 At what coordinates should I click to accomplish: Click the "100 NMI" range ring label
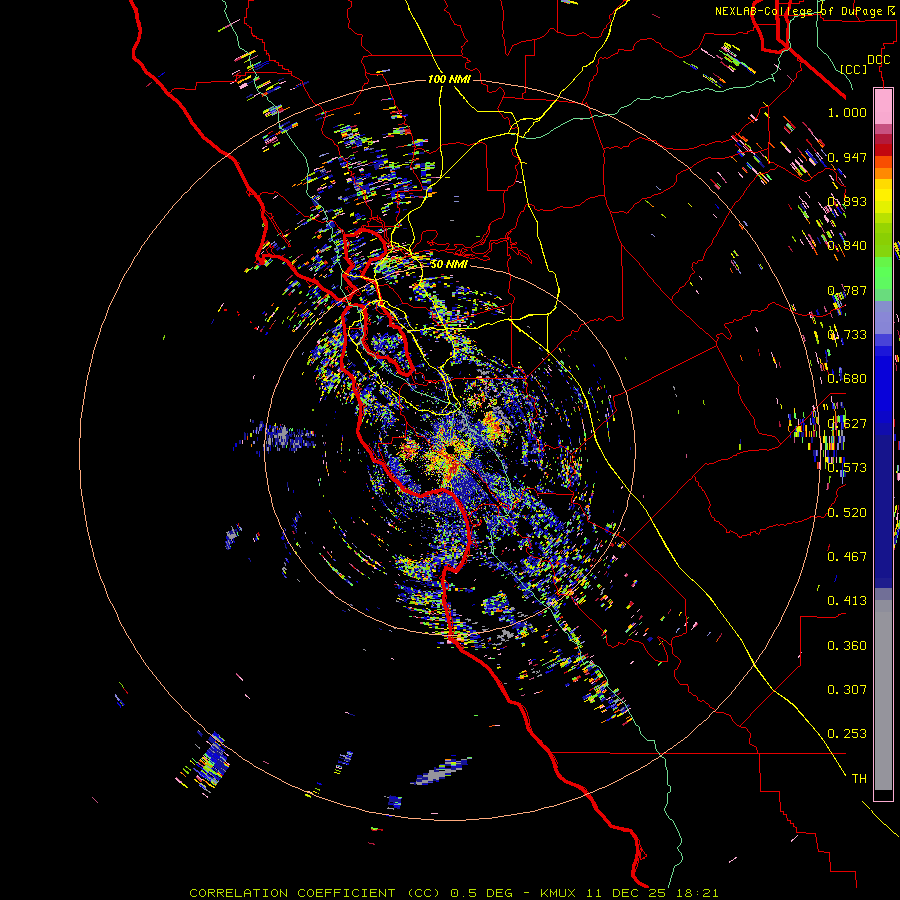click(x=449, y=79)
